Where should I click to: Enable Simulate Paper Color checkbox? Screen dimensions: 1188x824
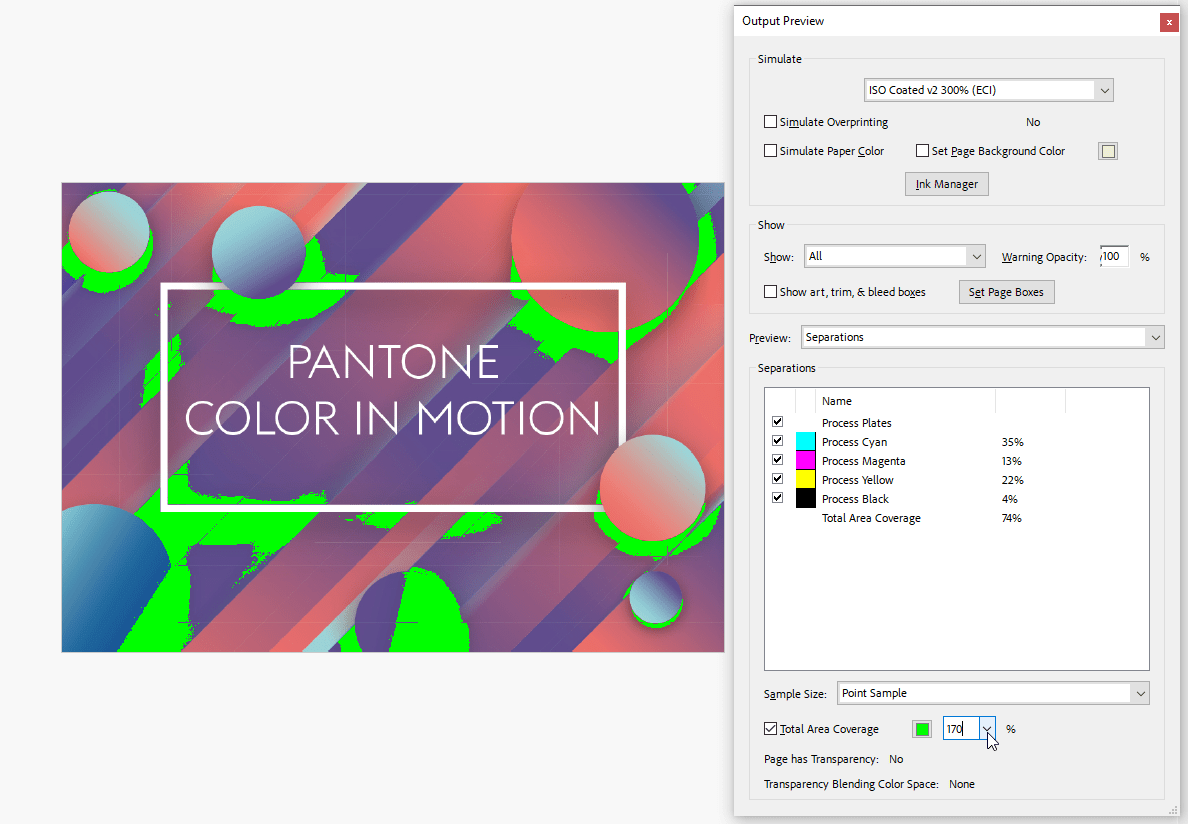point(770,151)
